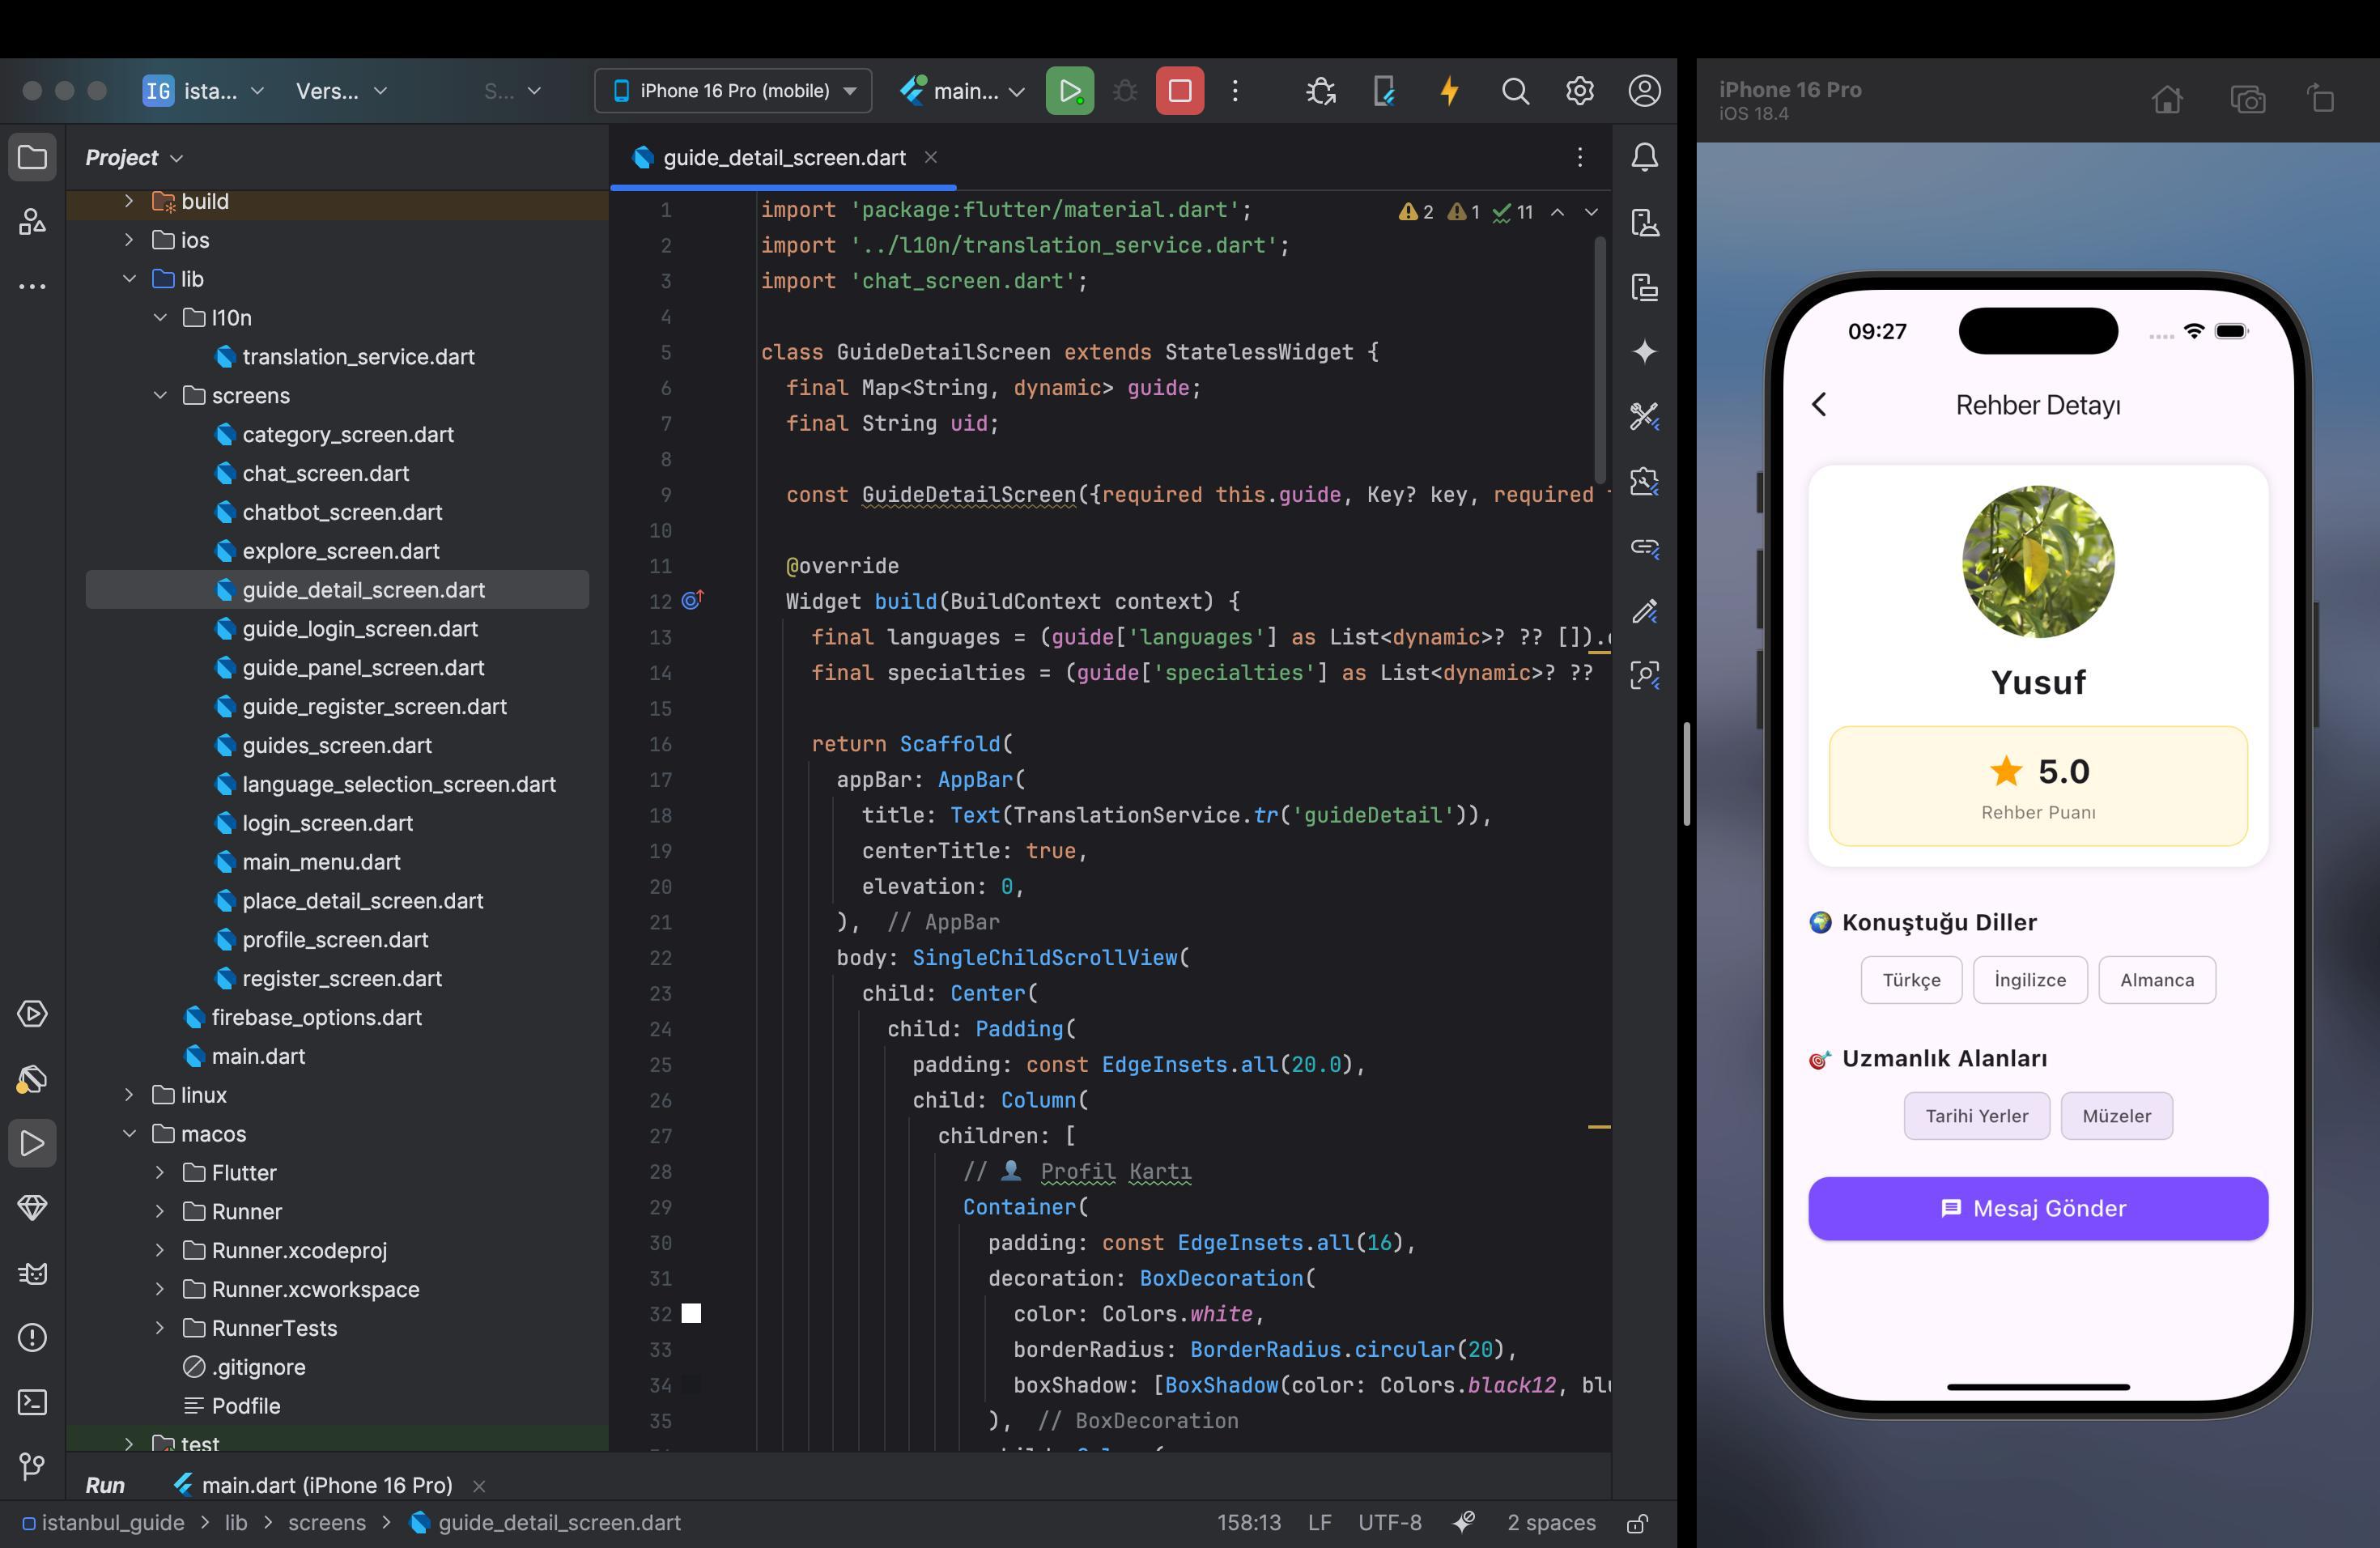Expand Runner.xcodeproj folder
The image size is (2380, 1548).
coord(160,1250)
